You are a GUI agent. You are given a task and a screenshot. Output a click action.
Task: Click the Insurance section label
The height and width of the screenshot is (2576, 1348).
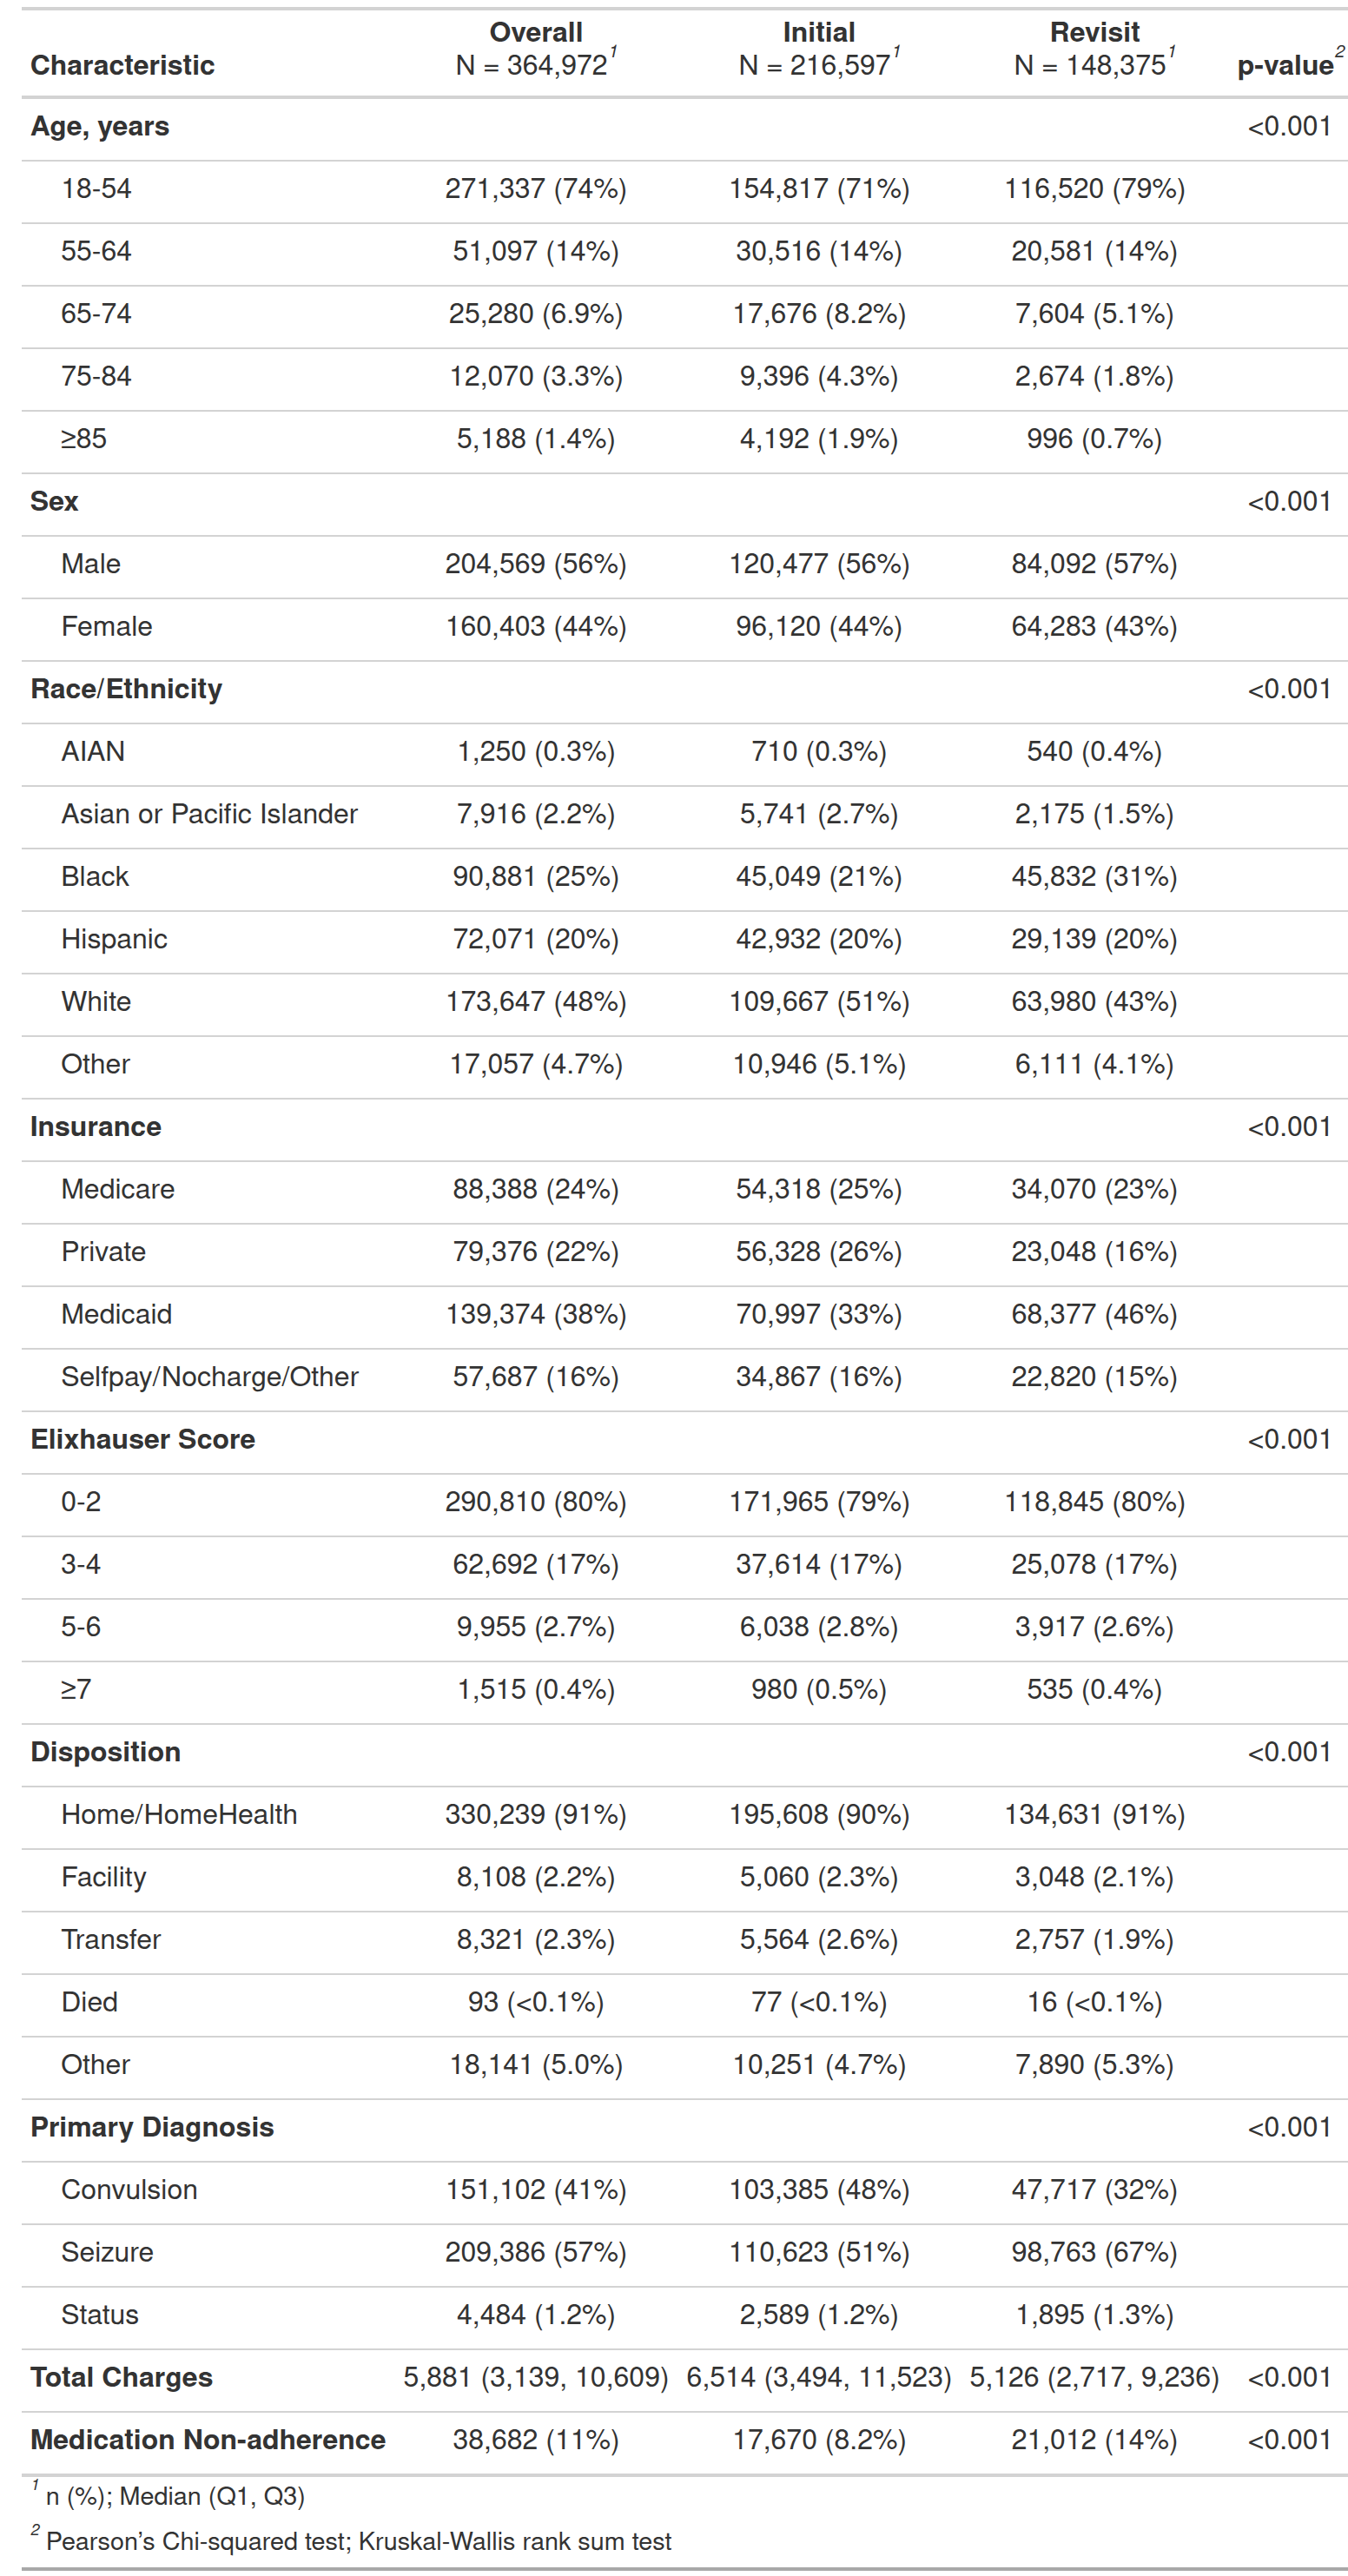[x=96, y=1127]
